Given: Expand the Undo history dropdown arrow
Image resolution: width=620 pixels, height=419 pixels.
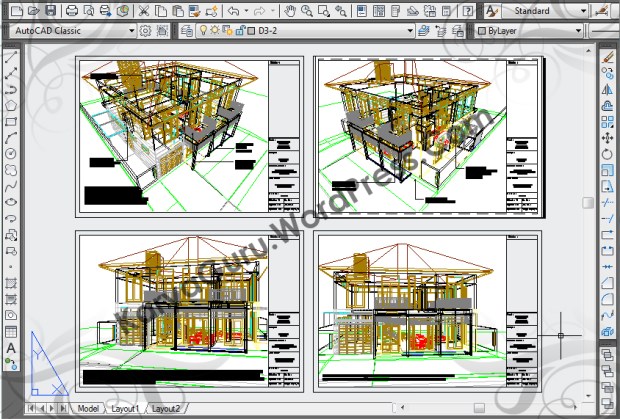Looking at the screenshot, I should pyautogui.click(x=246, y=11).
